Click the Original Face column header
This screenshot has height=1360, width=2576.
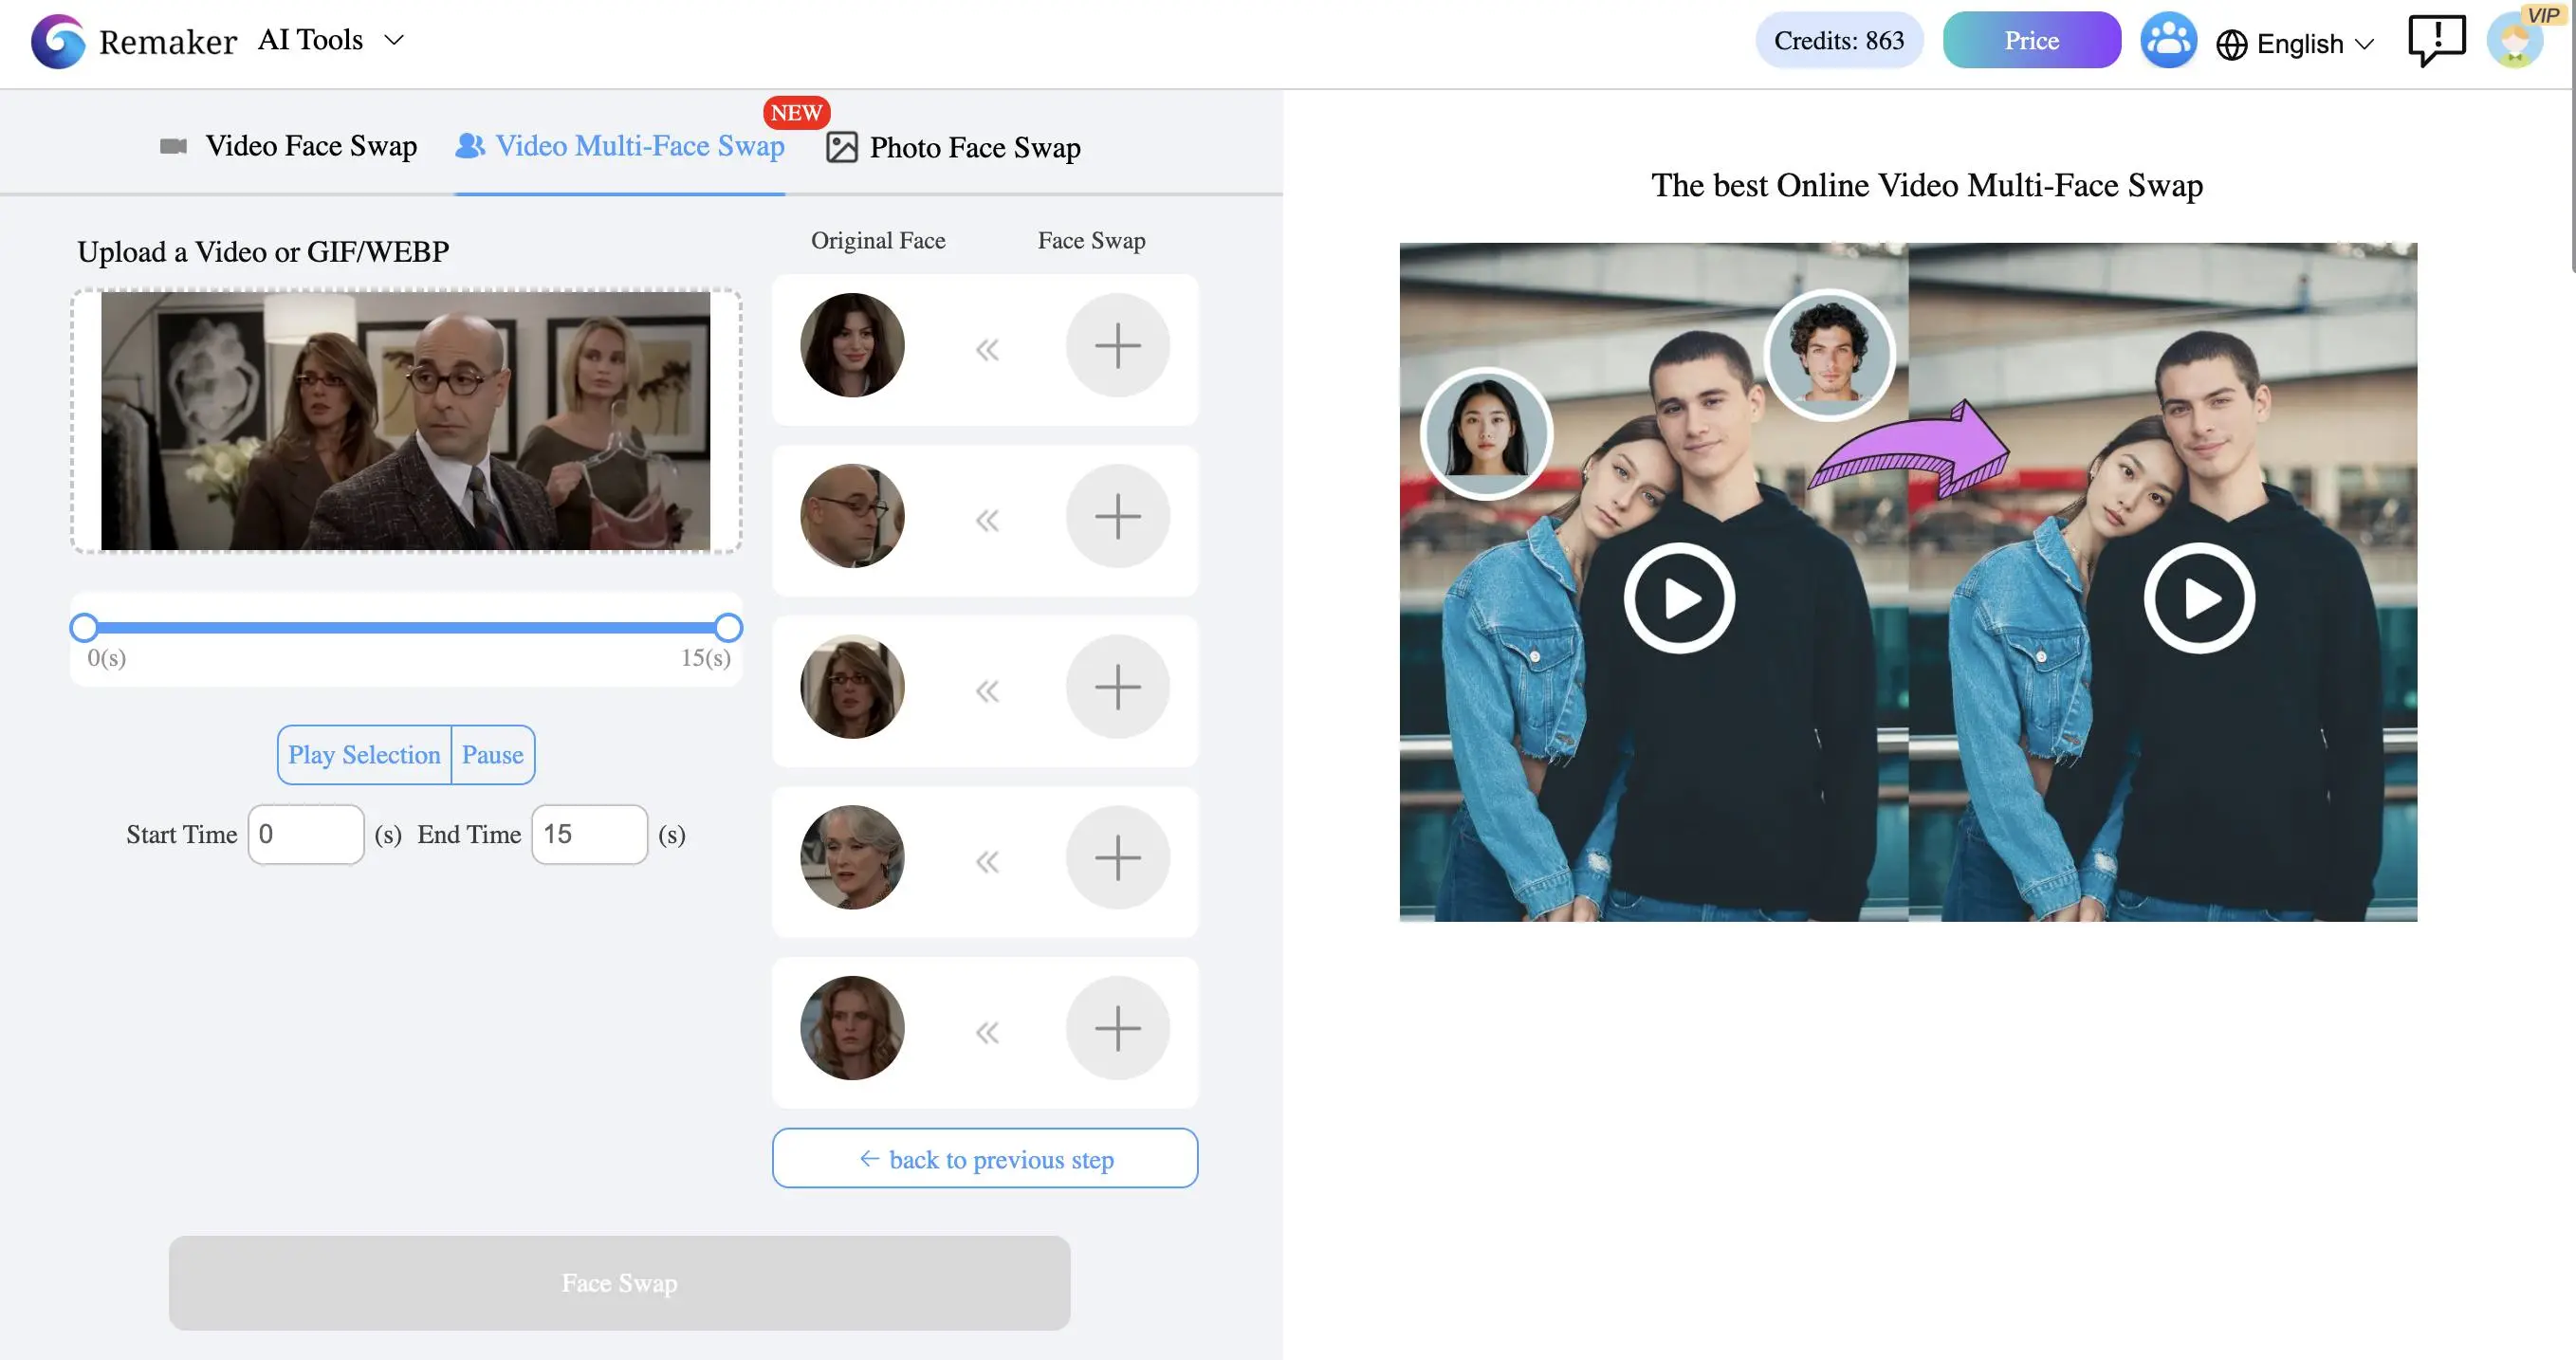coord(878,240)
